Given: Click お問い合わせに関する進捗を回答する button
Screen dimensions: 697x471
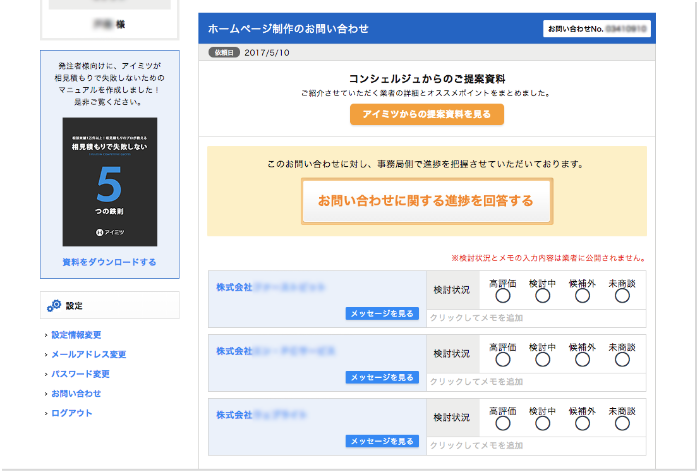Looking at the screenshot, I should 427,201.
